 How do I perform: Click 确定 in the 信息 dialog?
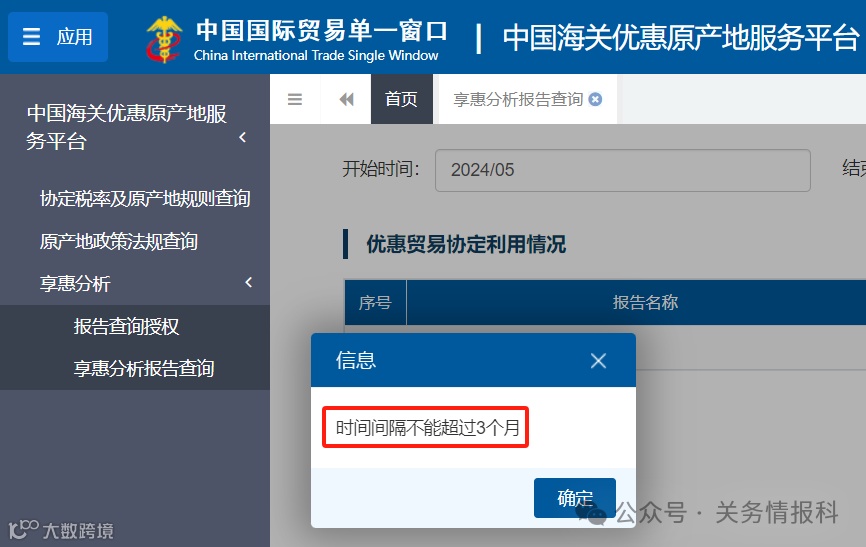click(x=575, y=498)
